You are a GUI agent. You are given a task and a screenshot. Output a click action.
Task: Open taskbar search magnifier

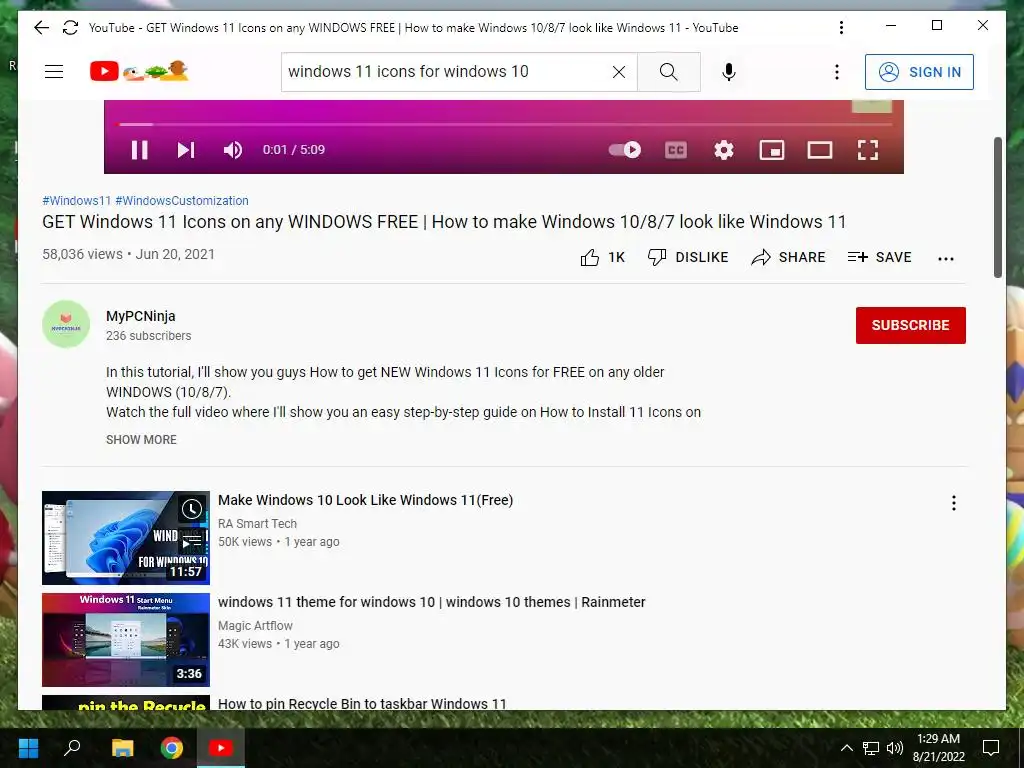[72, 748]
